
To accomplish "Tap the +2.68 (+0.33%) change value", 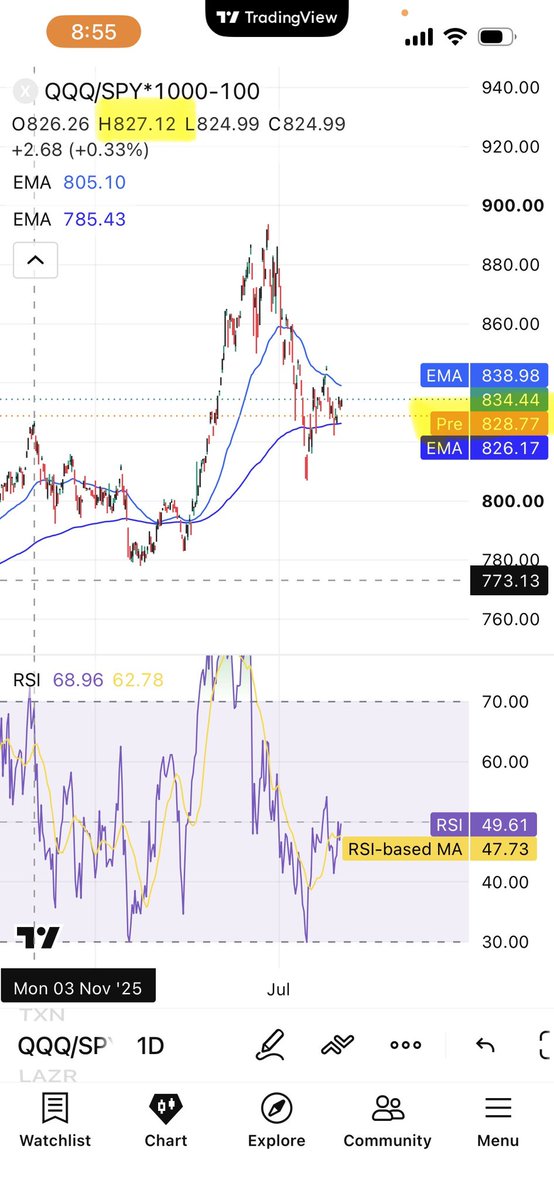I will (x=80, y=150).
